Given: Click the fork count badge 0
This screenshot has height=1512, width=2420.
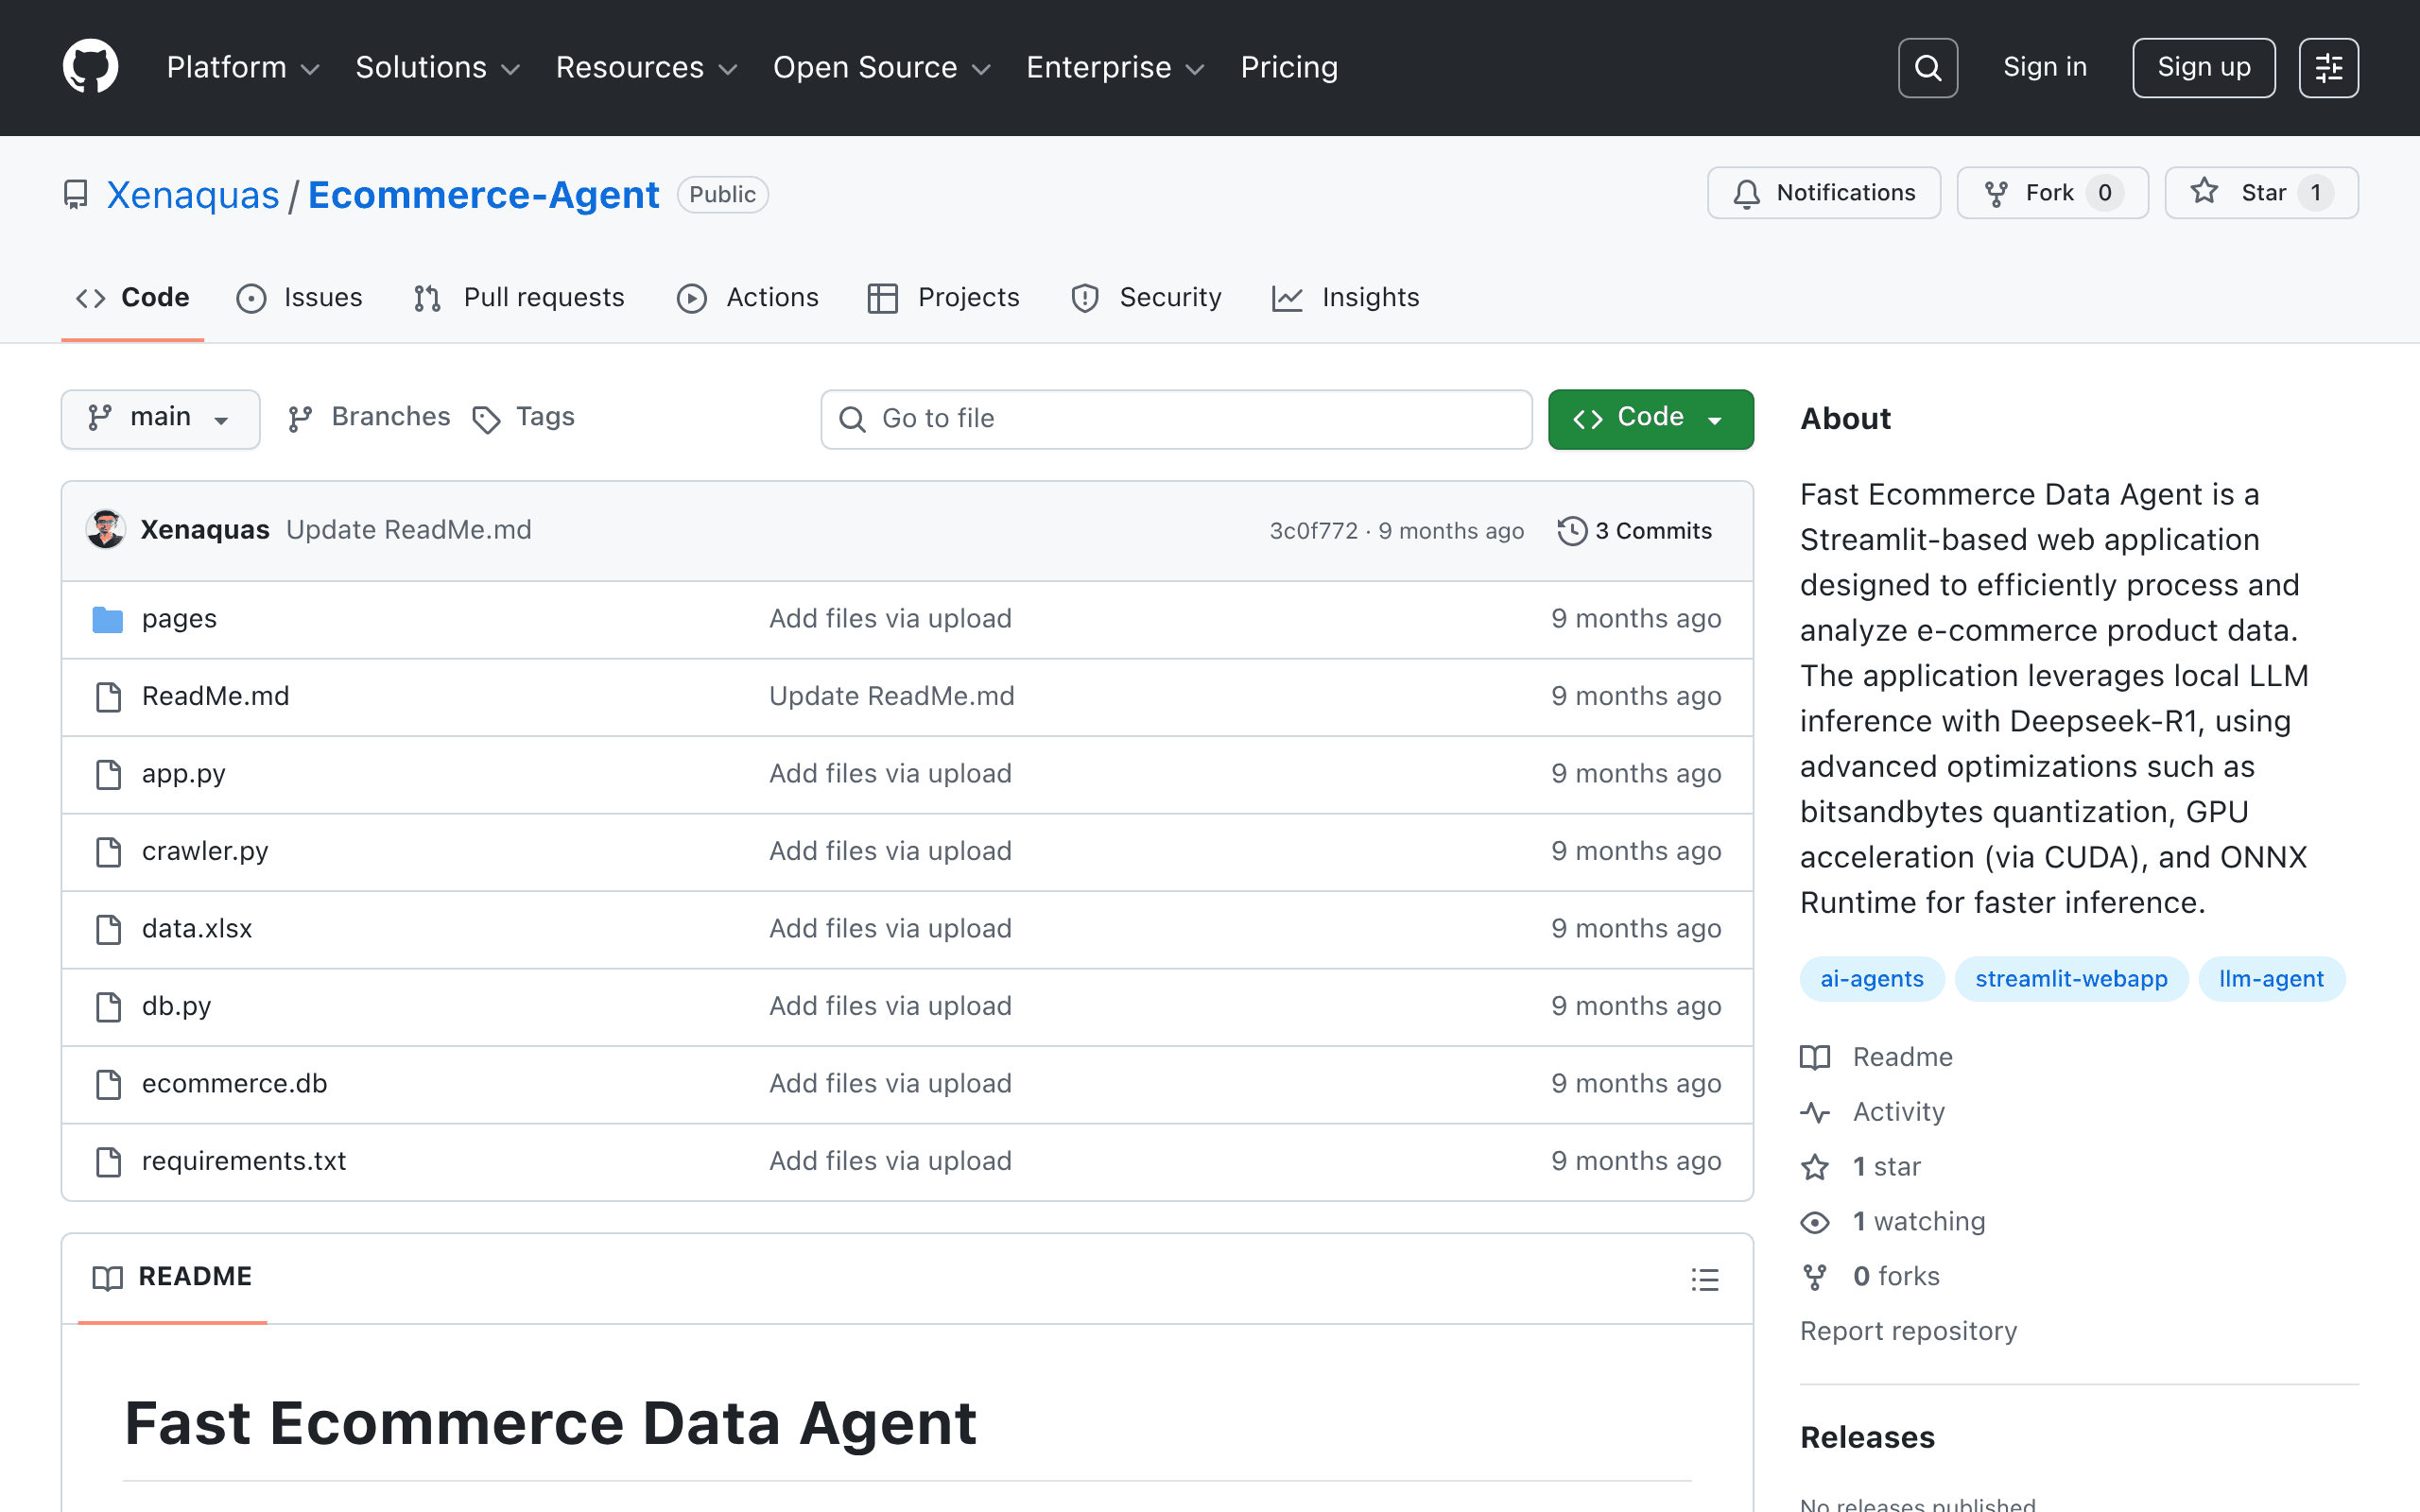Looking at the screenshot, I should 2104,193.
